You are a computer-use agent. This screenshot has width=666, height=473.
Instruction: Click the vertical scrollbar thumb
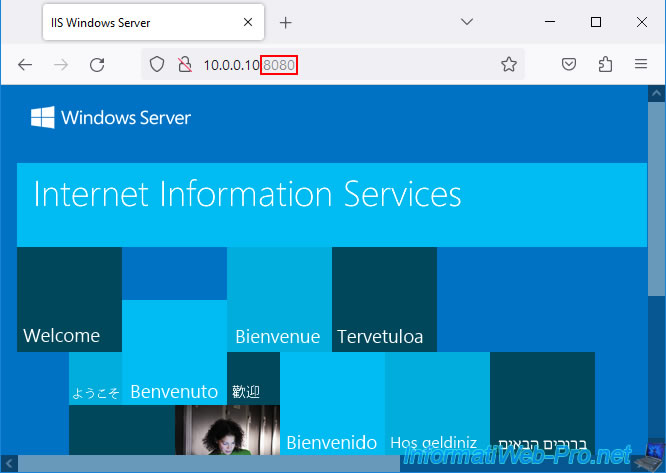656,198
